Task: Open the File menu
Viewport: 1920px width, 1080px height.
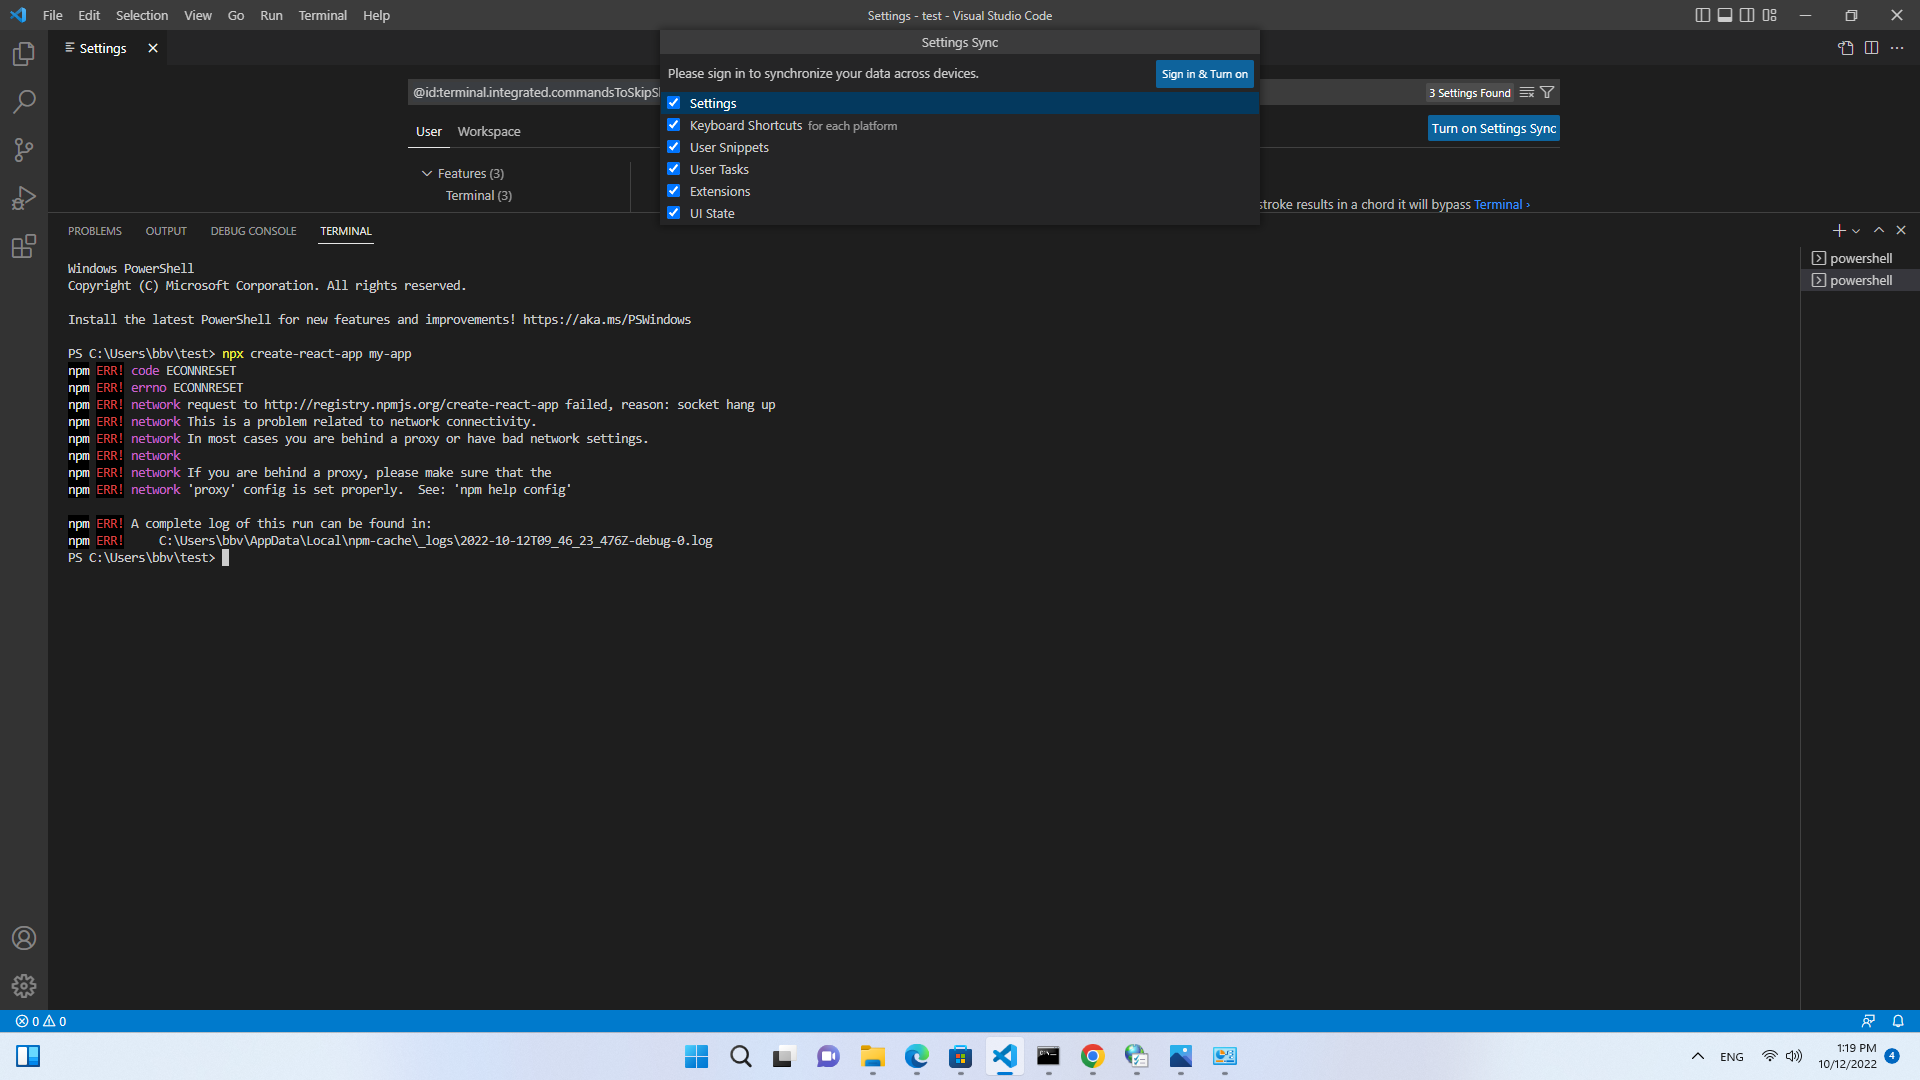Action: [x=53, y=15]
